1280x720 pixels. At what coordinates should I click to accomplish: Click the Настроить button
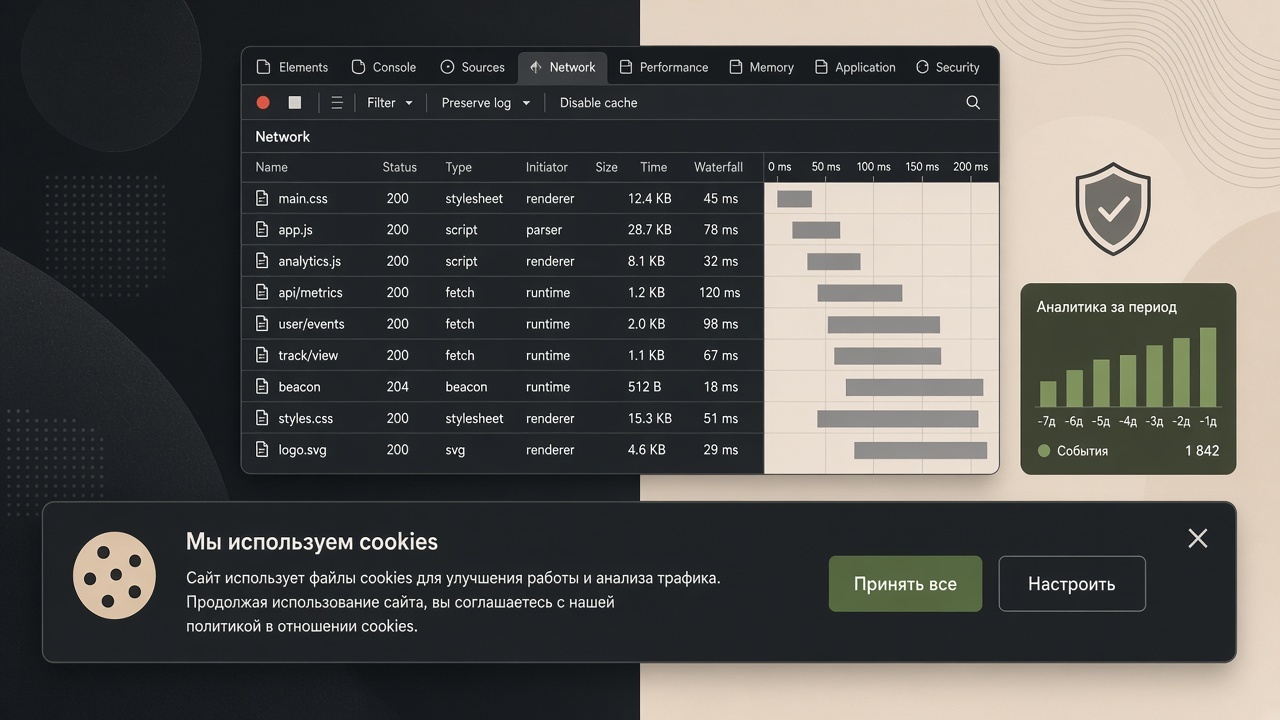pyautogui.click(x=1072, y=584)
